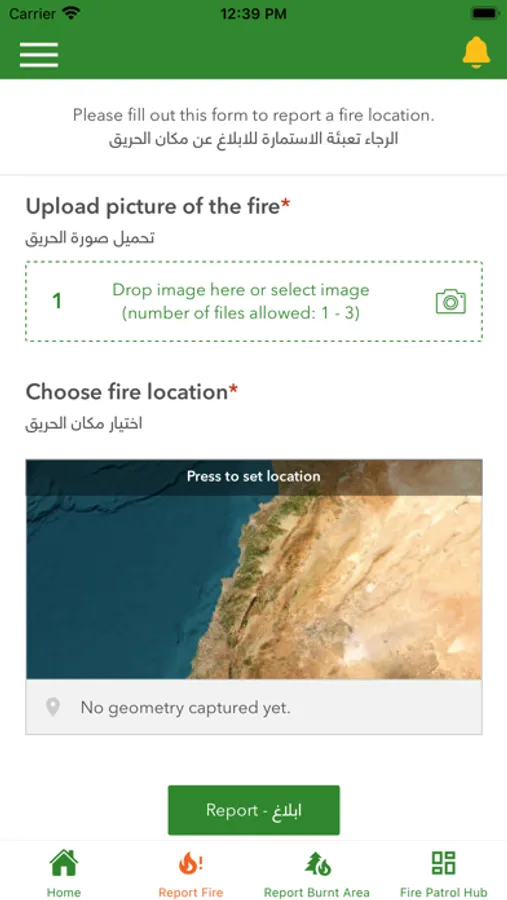The width and height of the screenshot is (507, 900).
Task: Click the image counter number 1
Action: click(x=57, y=301)
